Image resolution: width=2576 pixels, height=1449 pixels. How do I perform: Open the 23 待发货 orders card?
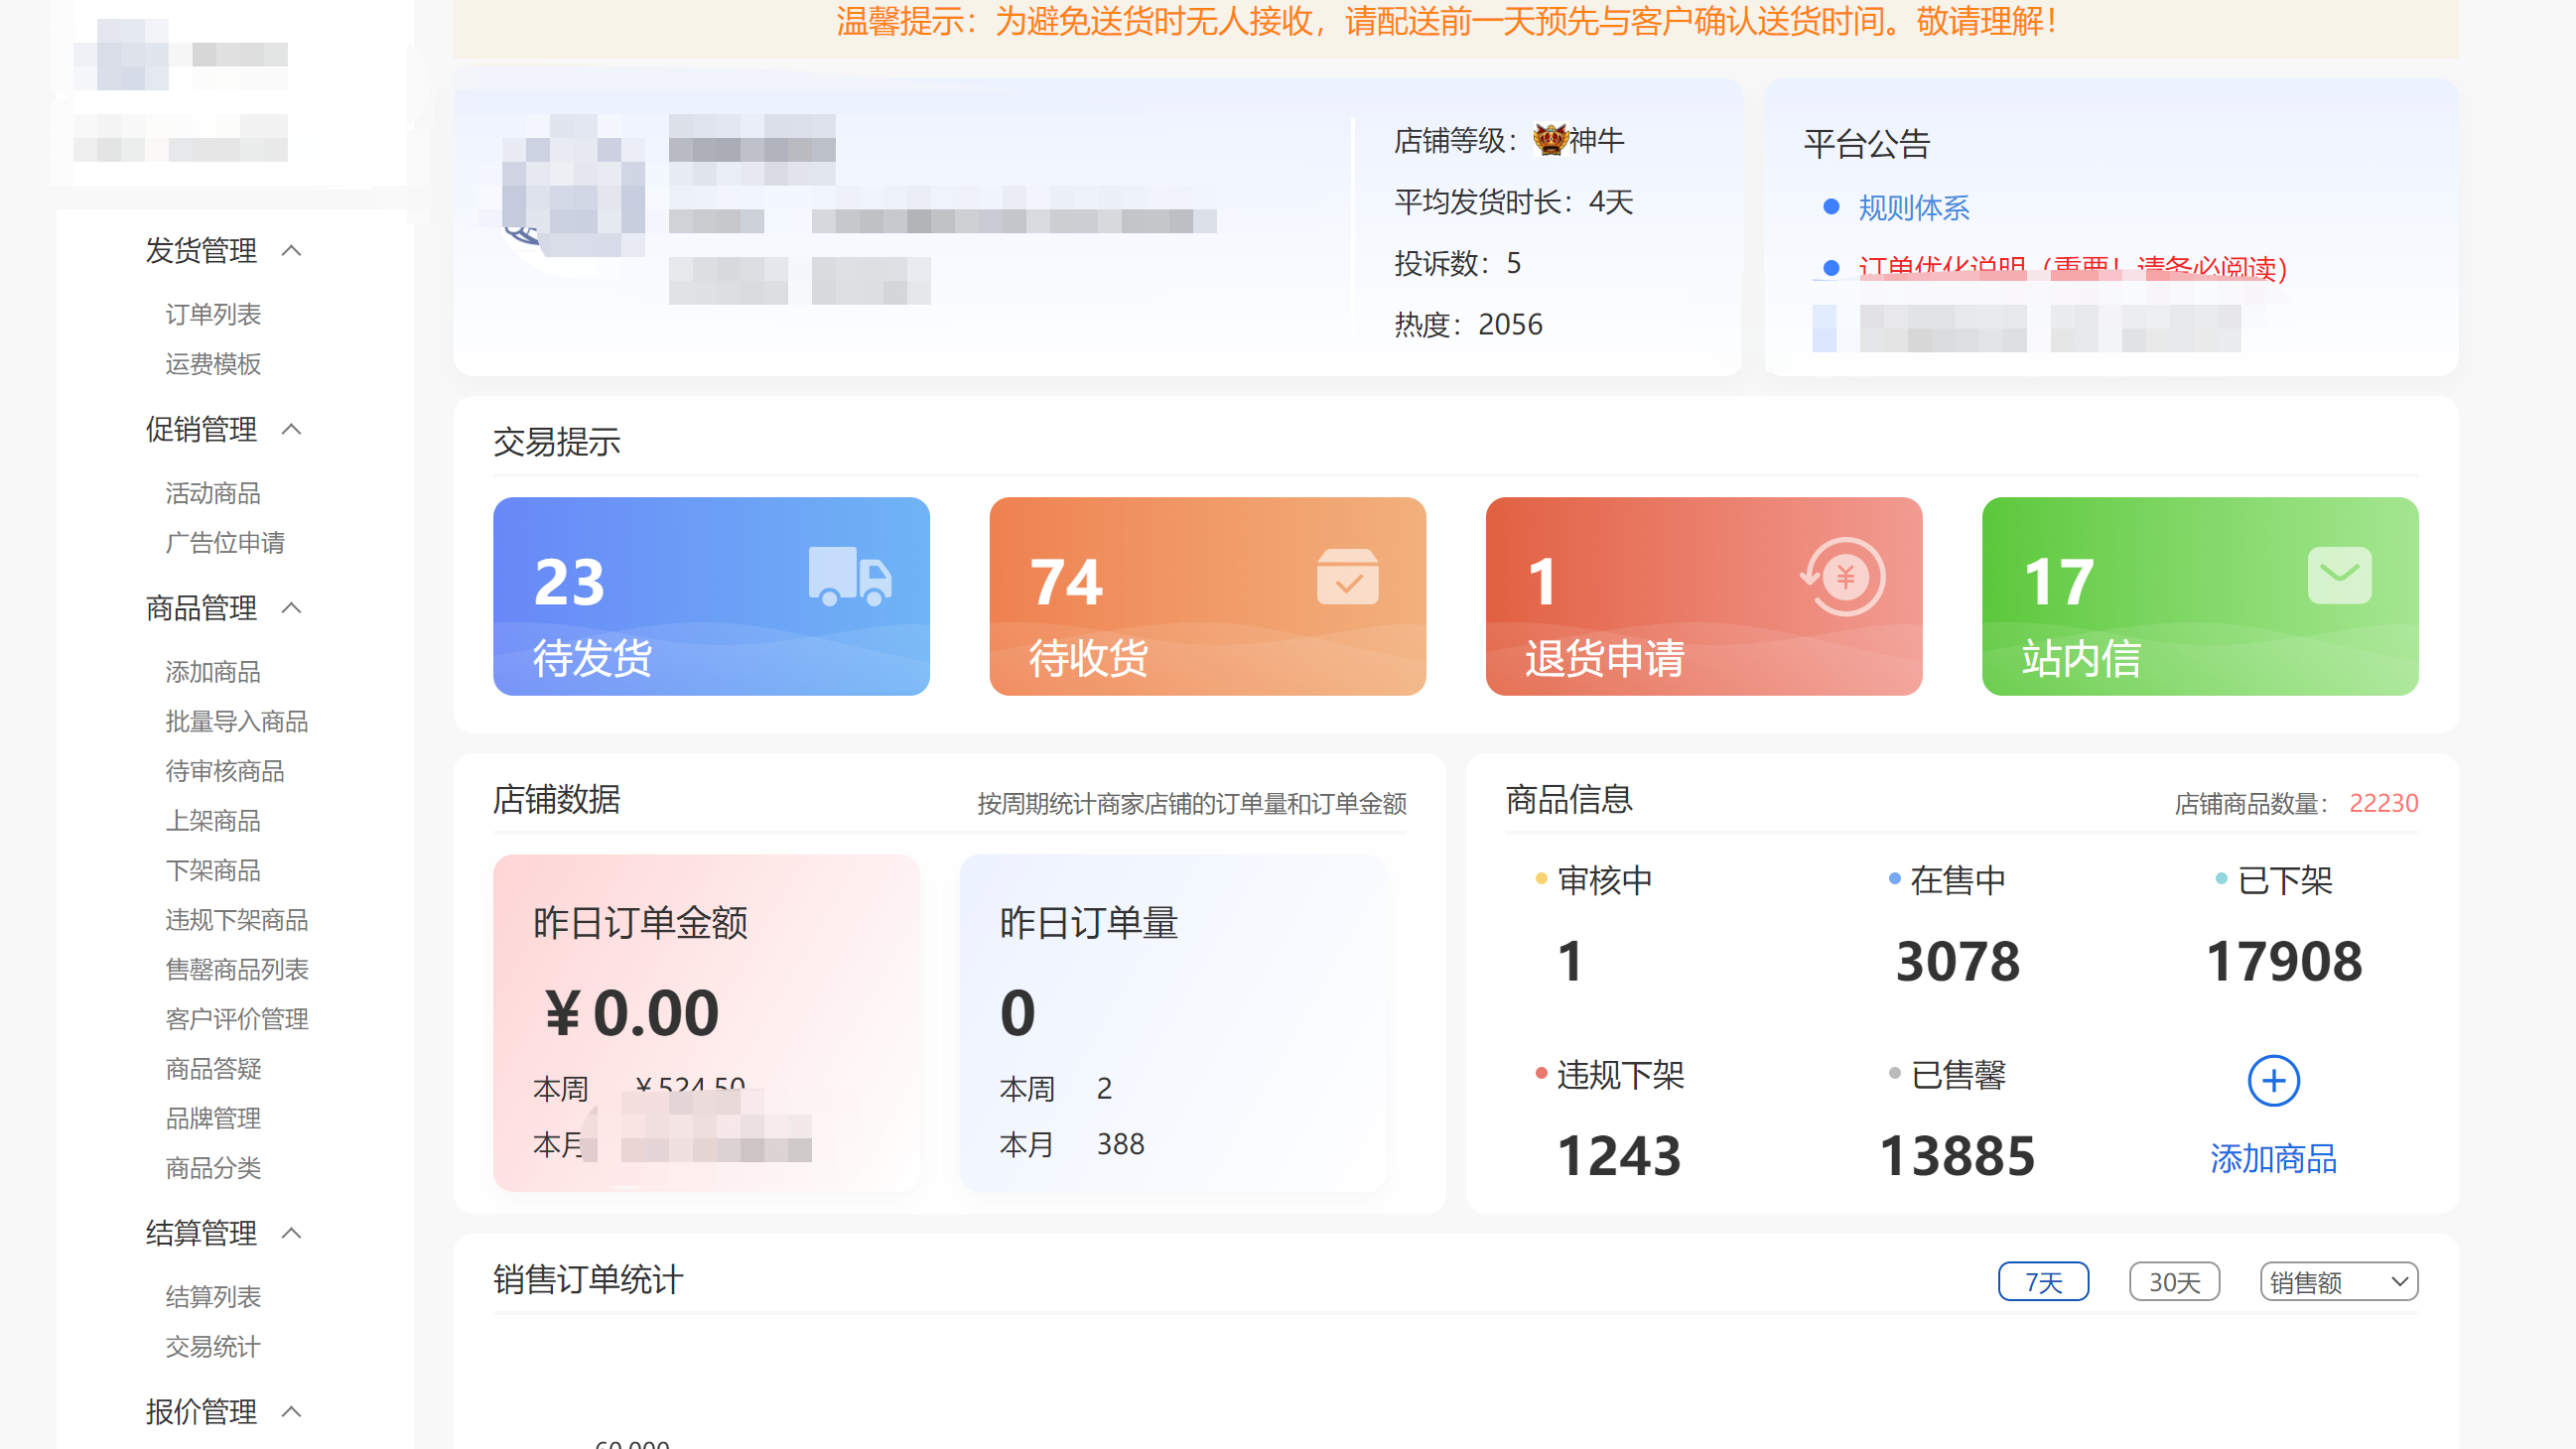click(x=711, y=596)
